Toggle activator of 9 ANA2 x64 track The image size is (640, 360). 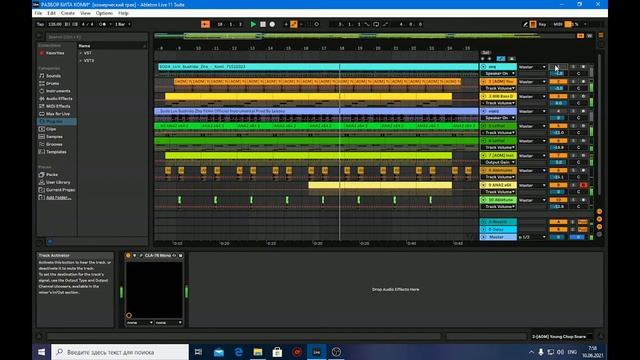point(558,185)
